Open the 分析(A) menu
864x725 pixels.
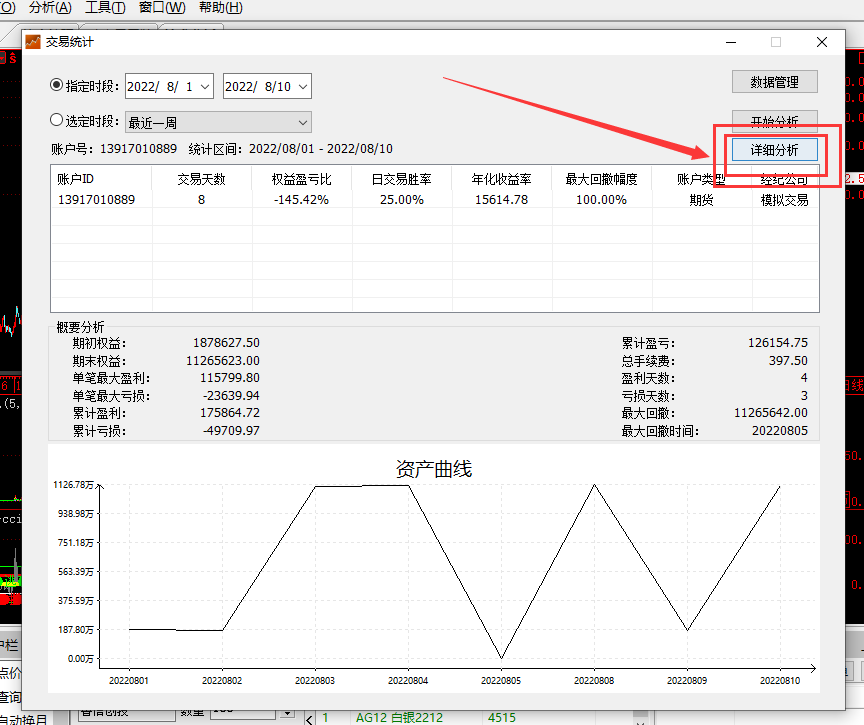click(x=50, y=8)
